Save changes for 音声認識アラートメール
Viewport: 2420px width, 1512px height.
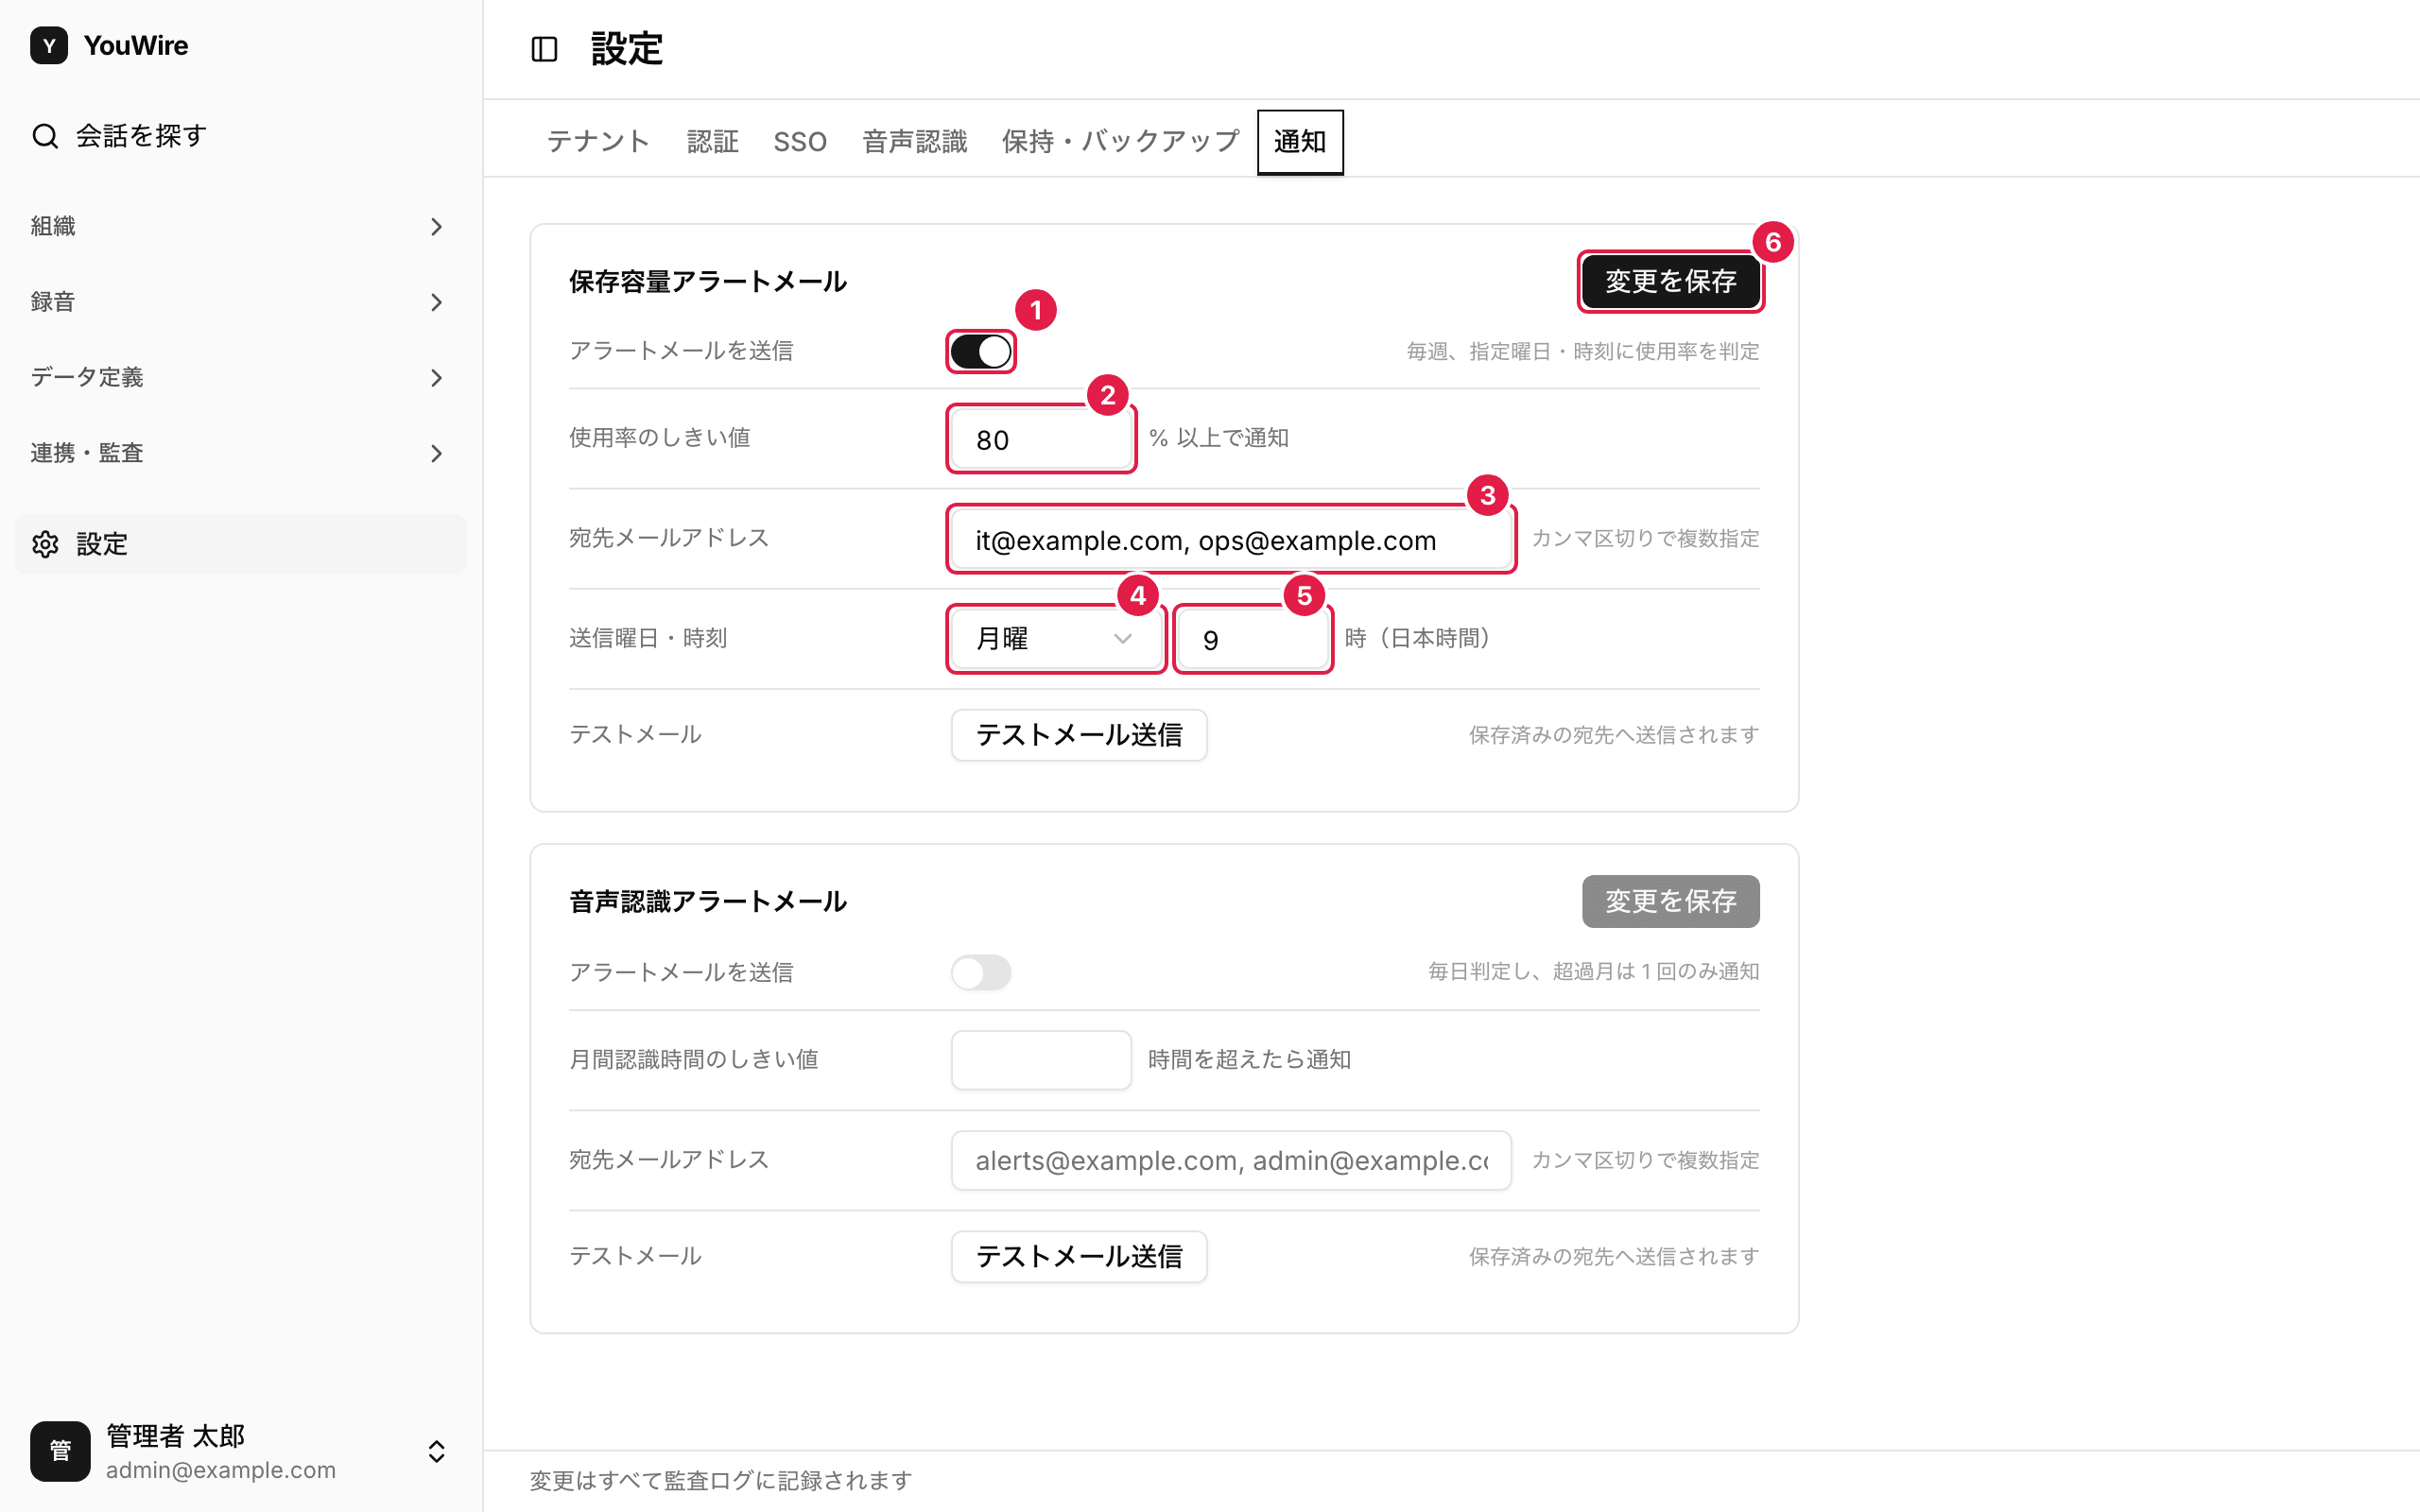[x=1671, y=901]
